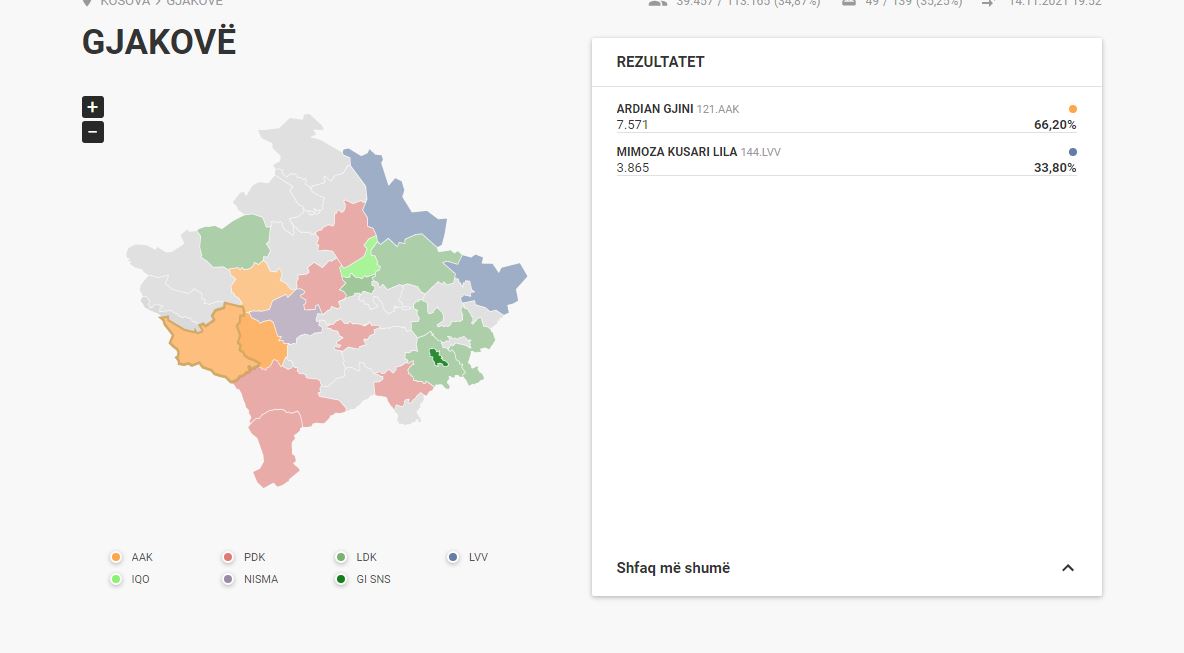
Task: Click the vote count 3.865
Action: point(633,168)
